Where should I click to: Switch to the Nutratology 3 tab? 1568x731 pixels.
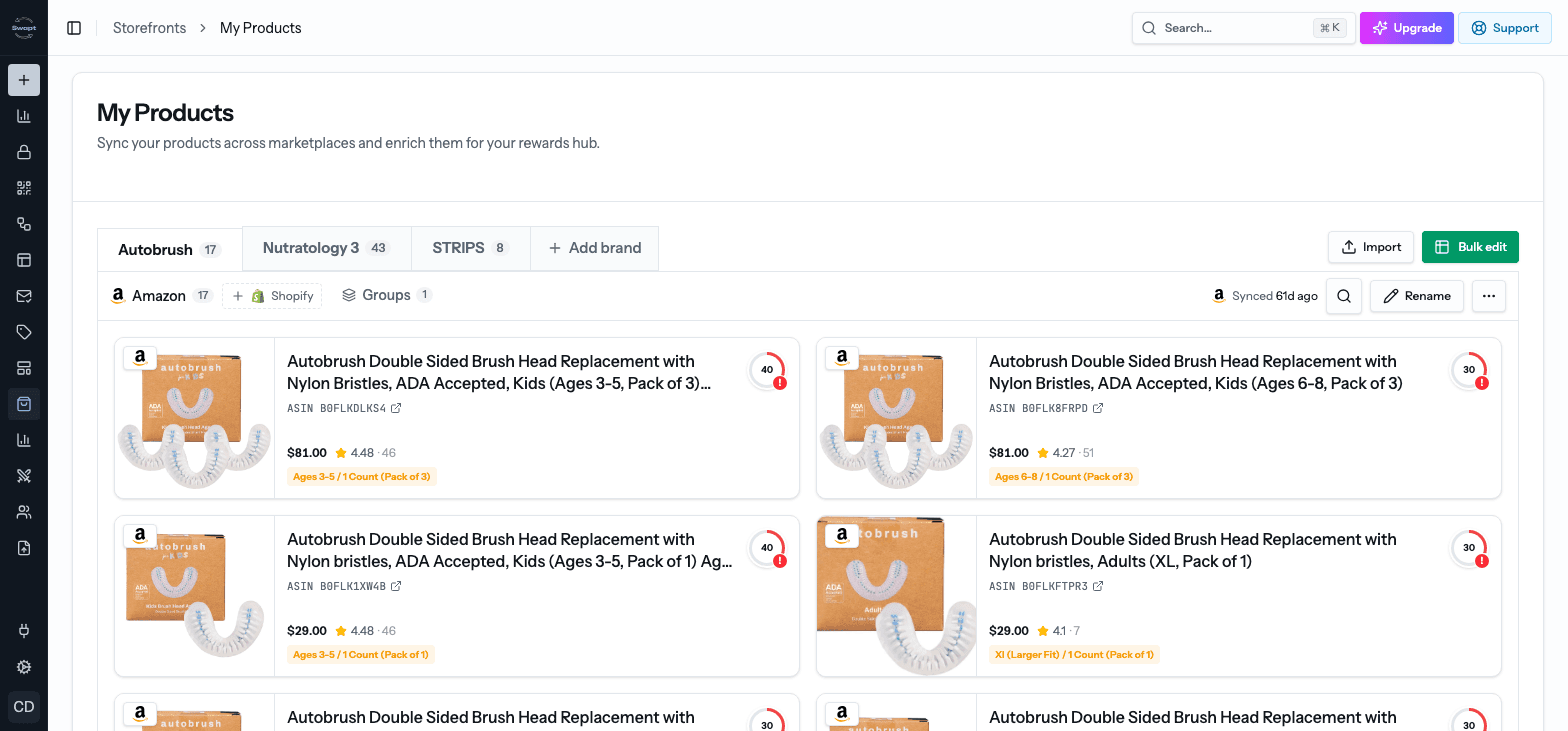326,248
